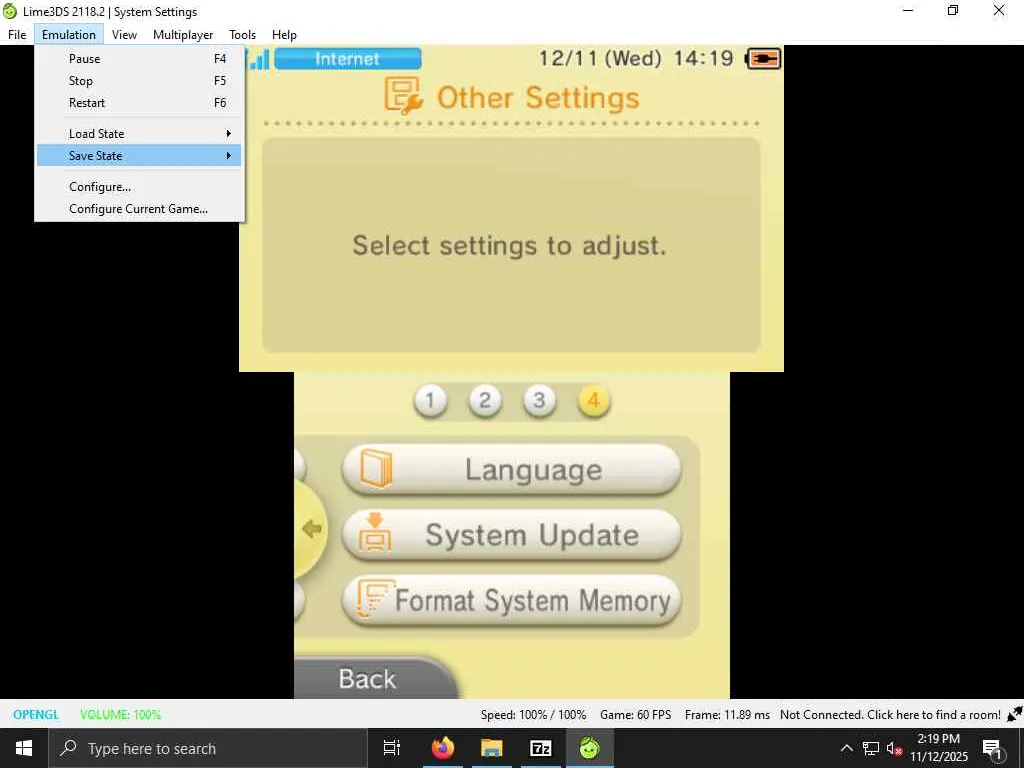Viewport: 1024px width, 768px height.
Task: Choose Restart from Emulation menu
Action: pos(139,103)
